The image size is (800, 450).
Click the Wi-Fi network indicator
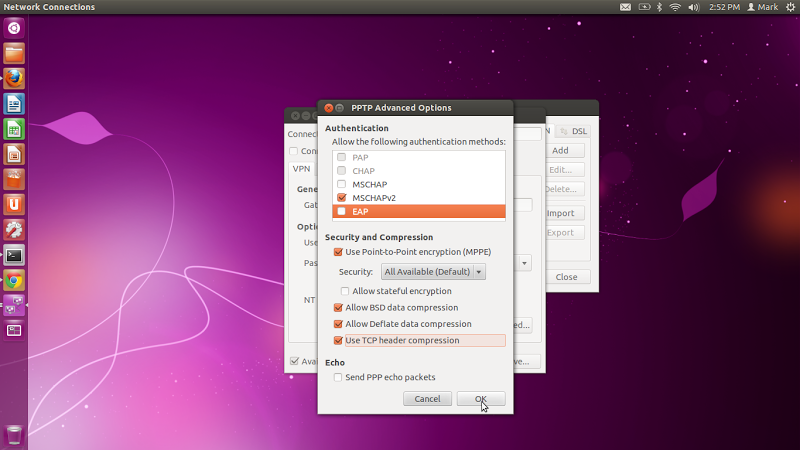click(x=675, y=7)
